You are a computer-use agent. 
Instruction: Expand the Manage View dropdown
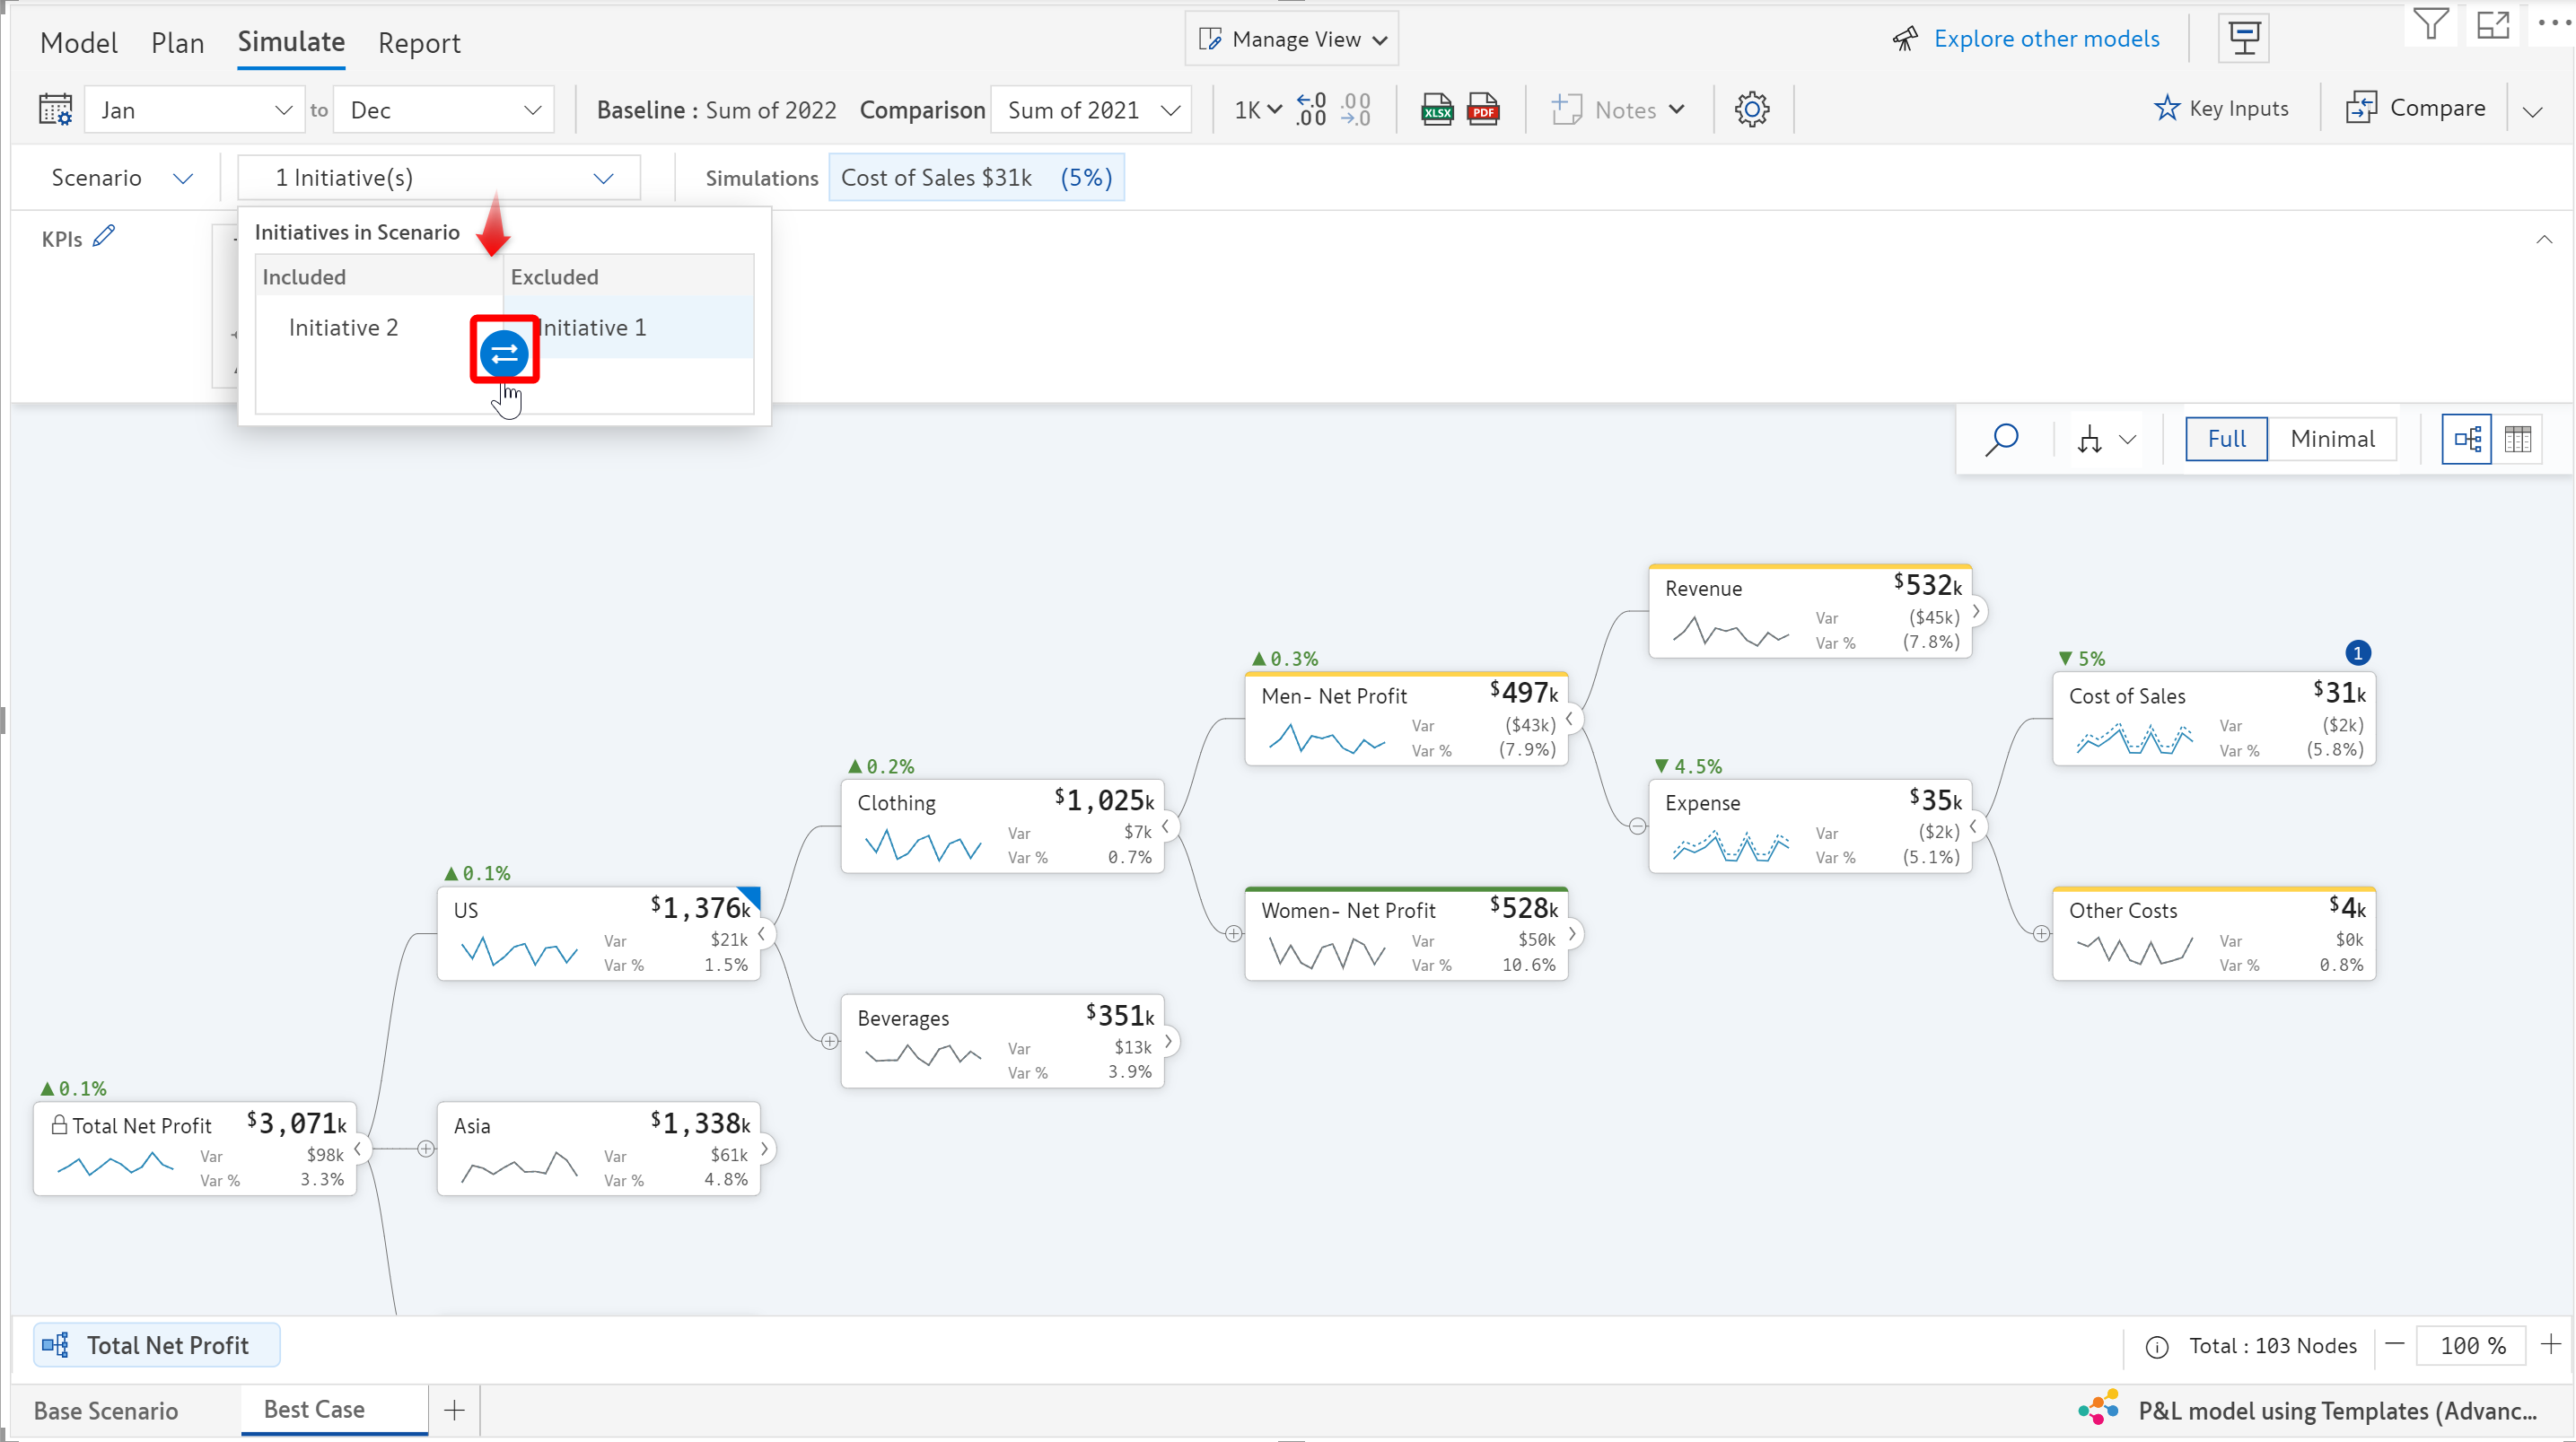1292,39
